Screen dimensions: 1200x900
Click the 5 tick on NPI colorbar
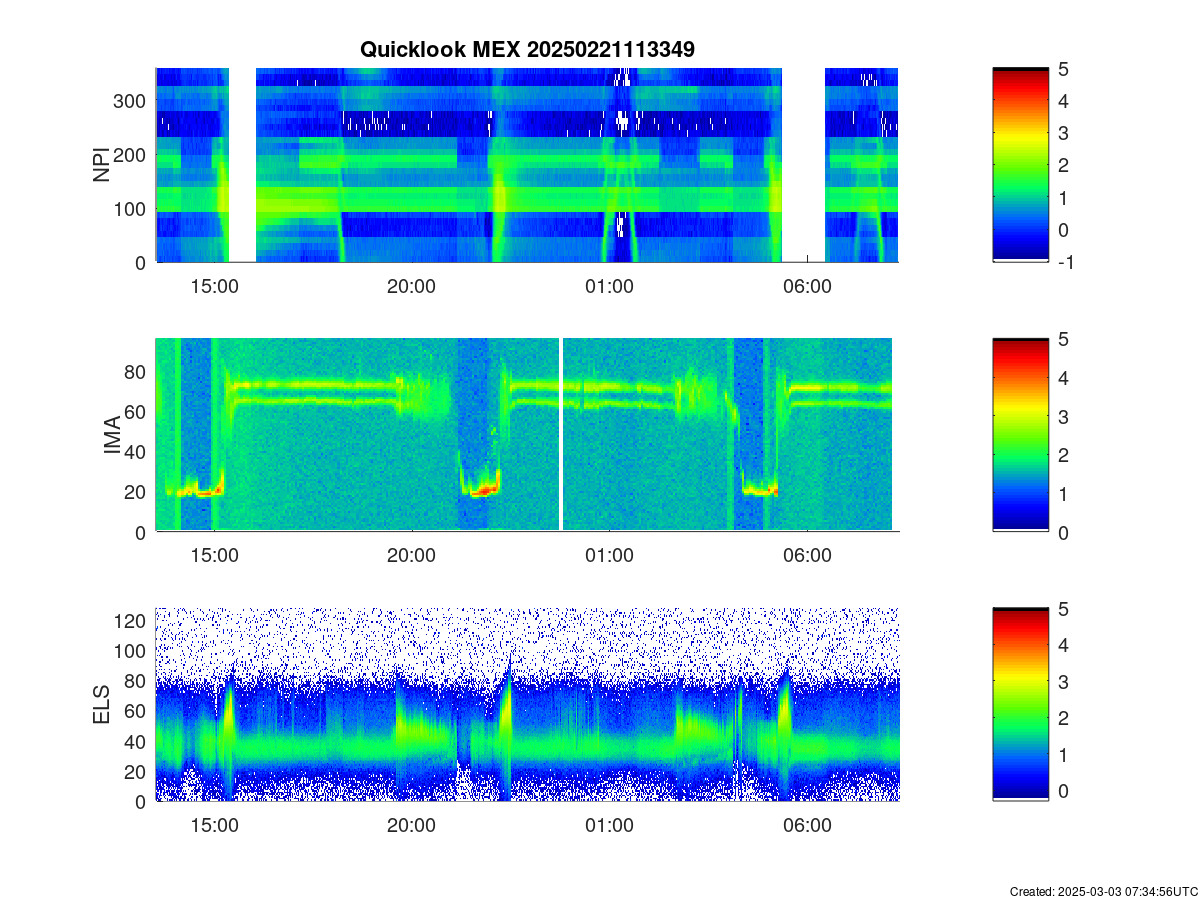pyautogui.click(x=1063, y=69)
